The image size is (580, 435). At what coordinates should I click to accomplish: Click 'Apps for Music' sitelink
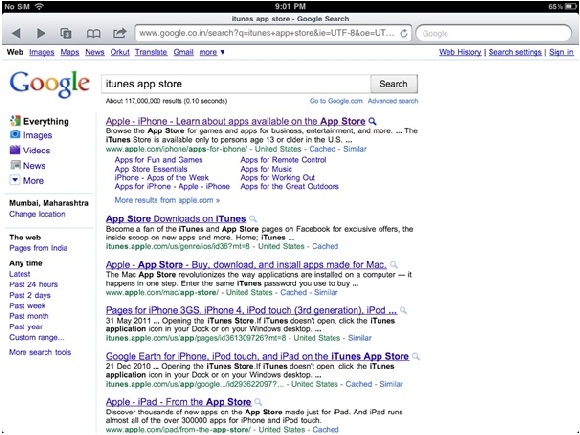tap(266, 169)
